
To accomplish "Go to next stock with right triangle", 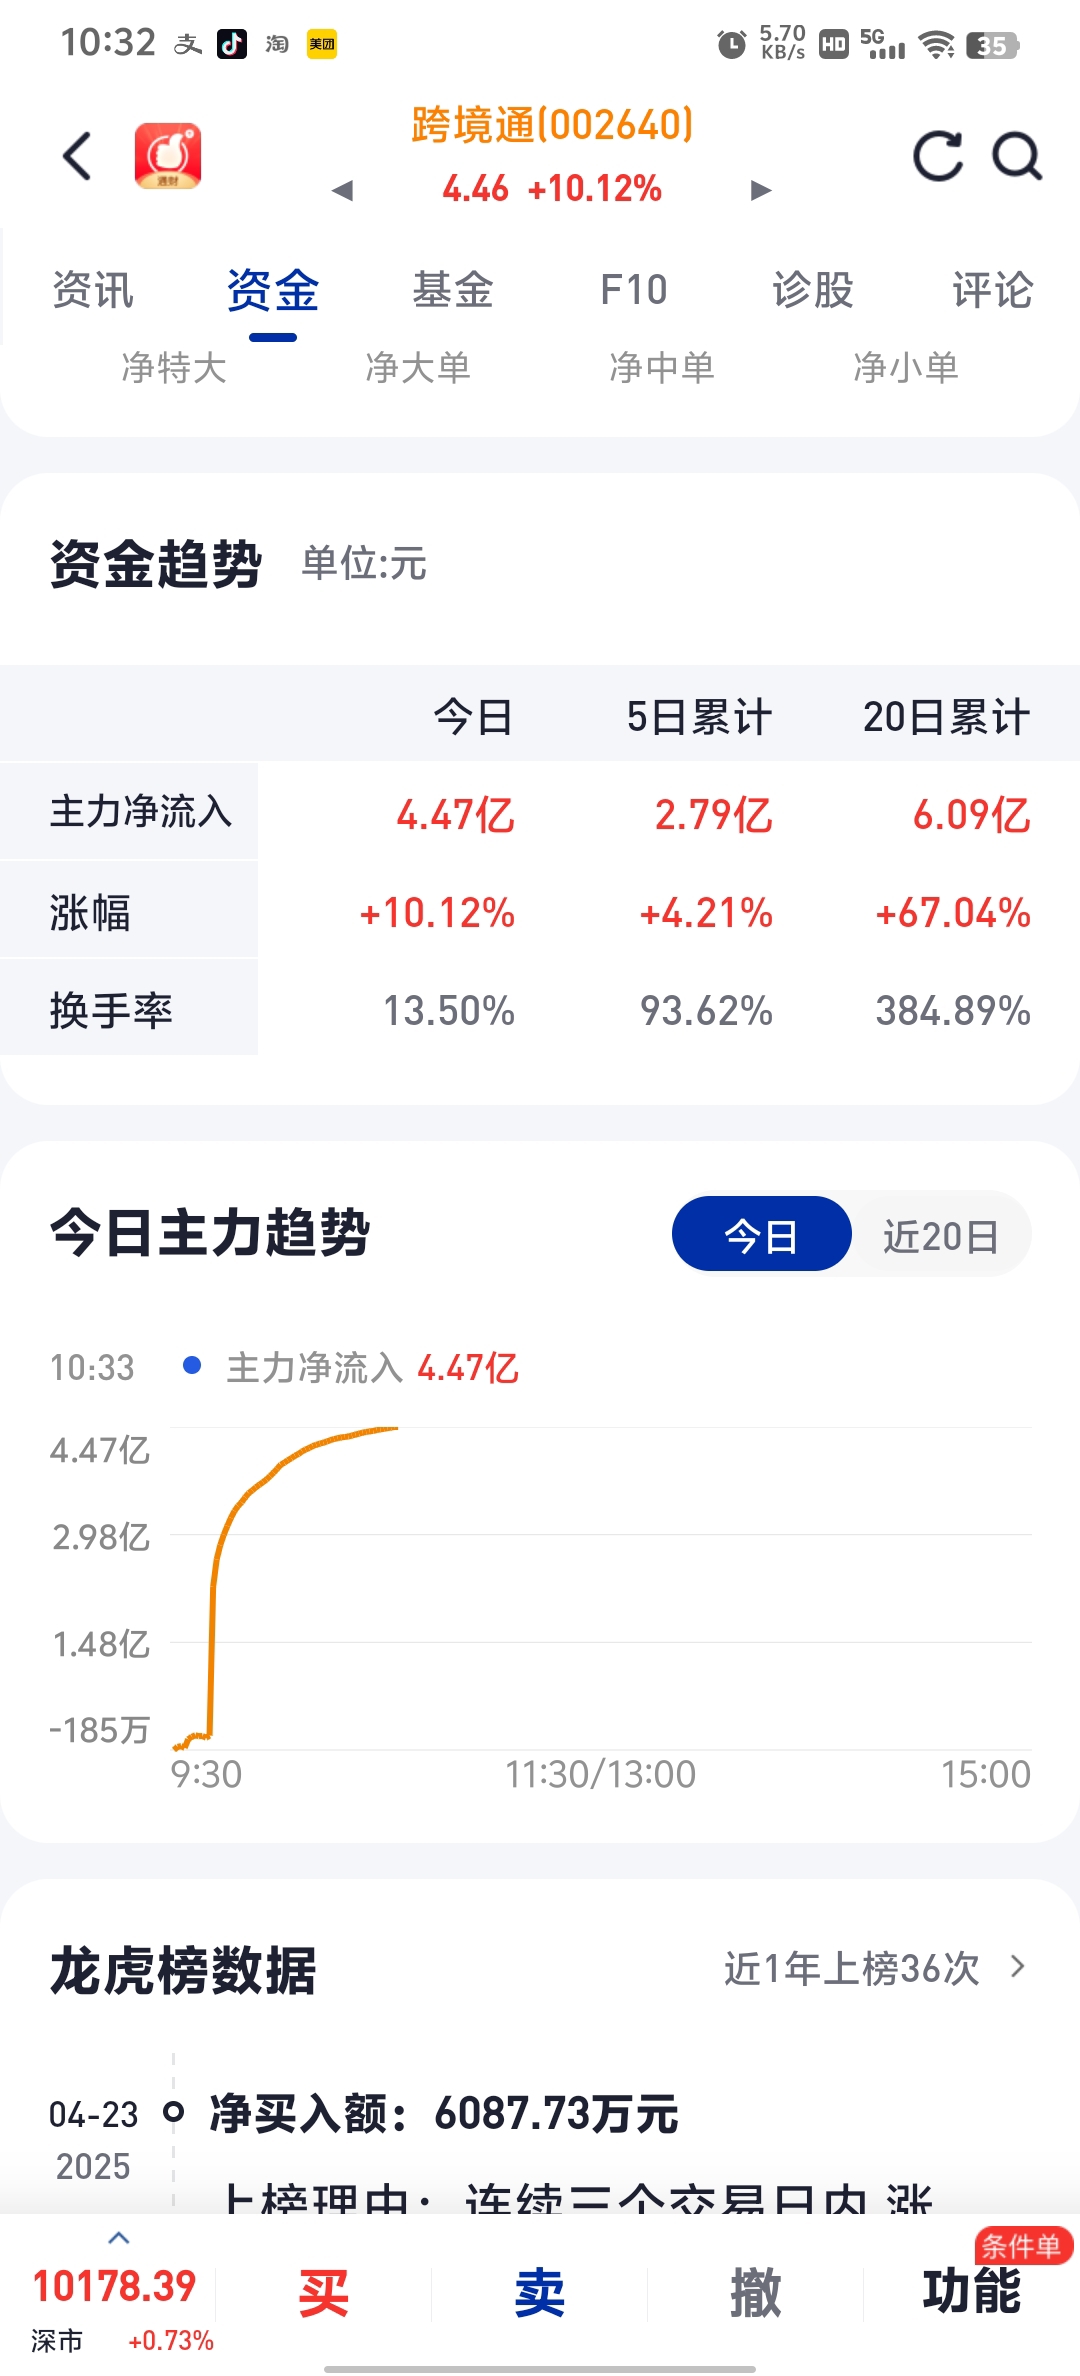I will 761,190.
